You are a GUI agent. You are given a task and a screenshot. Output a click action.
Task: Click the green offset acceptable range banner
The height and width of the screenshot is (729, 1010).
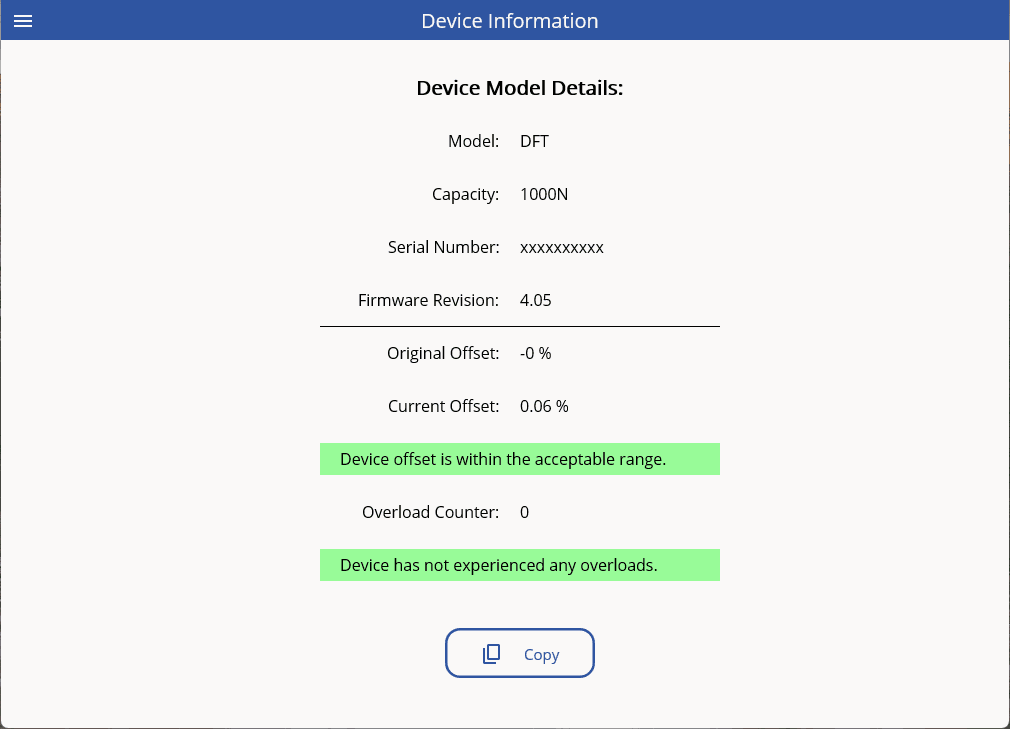pos(519,459)
